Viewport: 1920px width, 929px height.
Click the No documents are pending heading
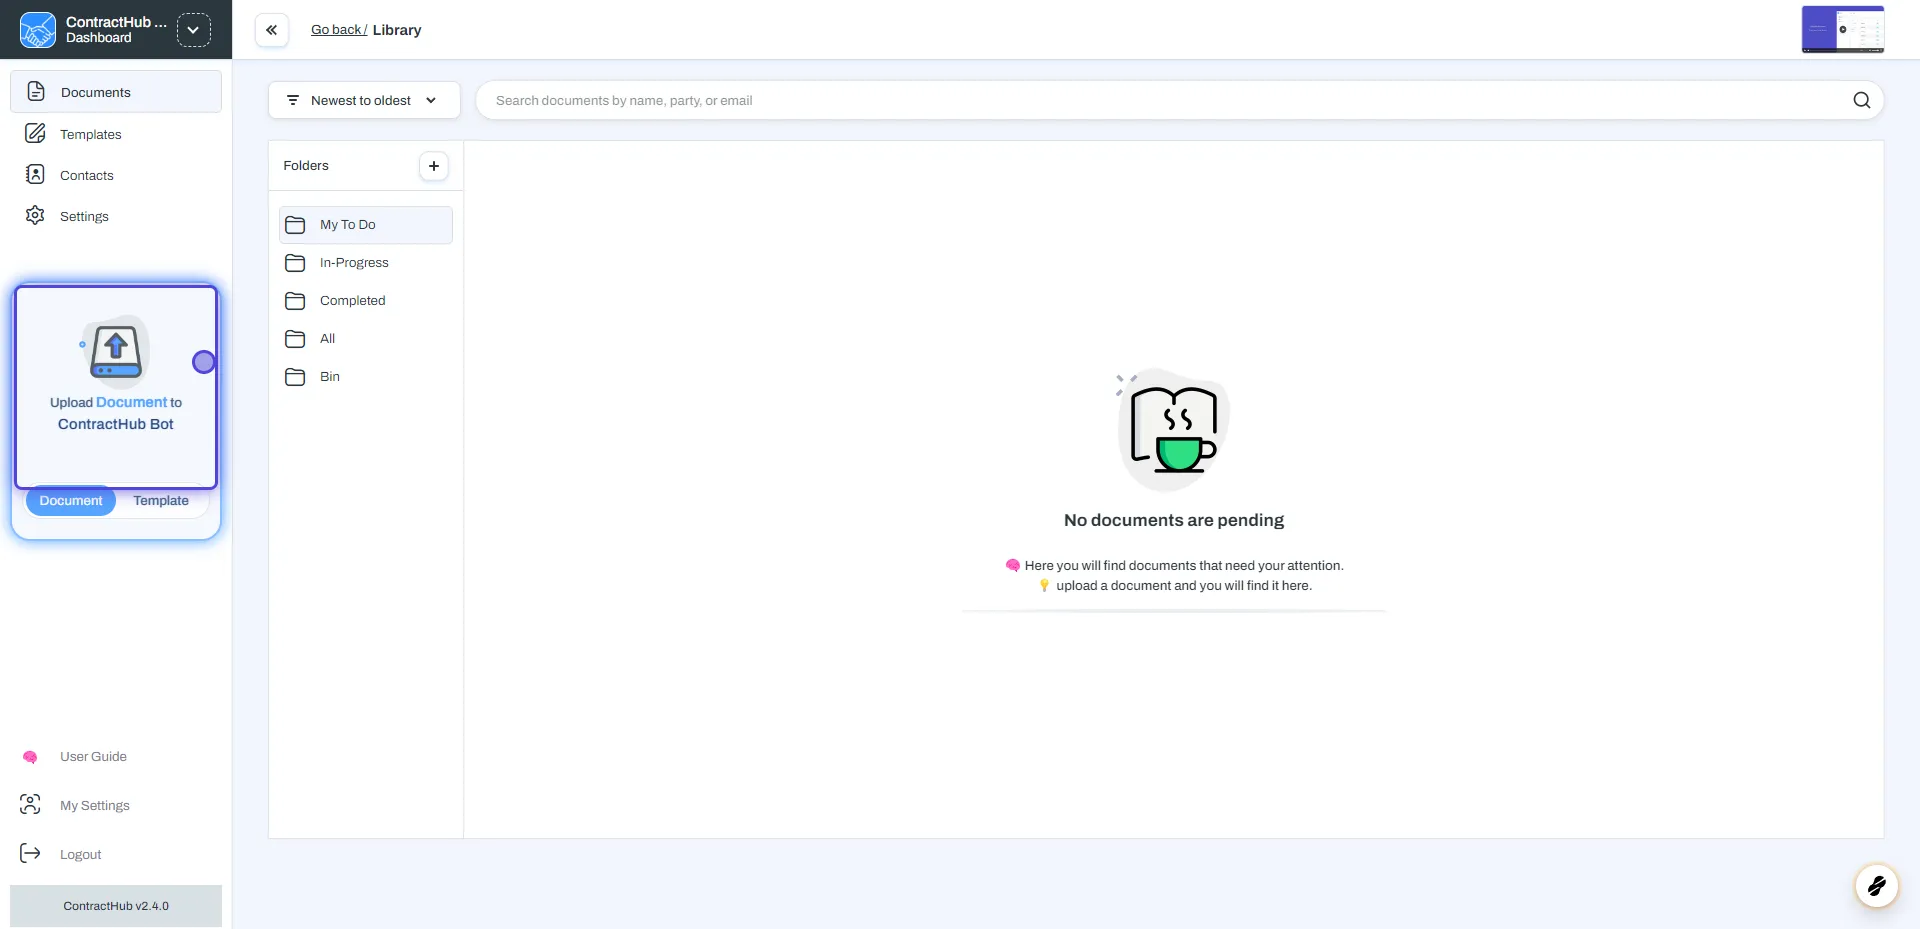(1174, 520)
